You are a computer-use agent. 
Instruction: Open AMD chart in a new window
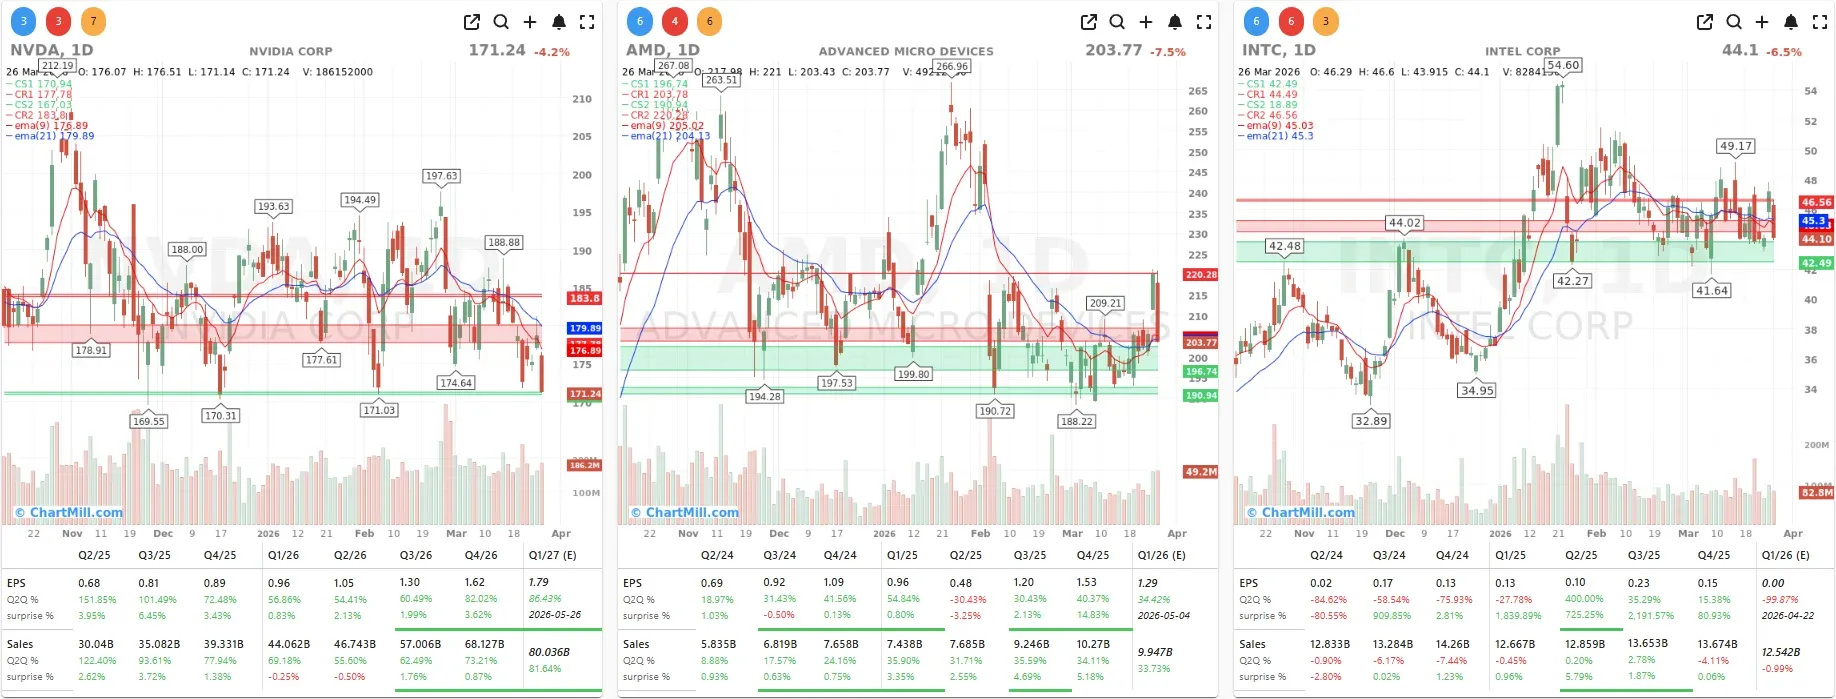click(1089, 22)
